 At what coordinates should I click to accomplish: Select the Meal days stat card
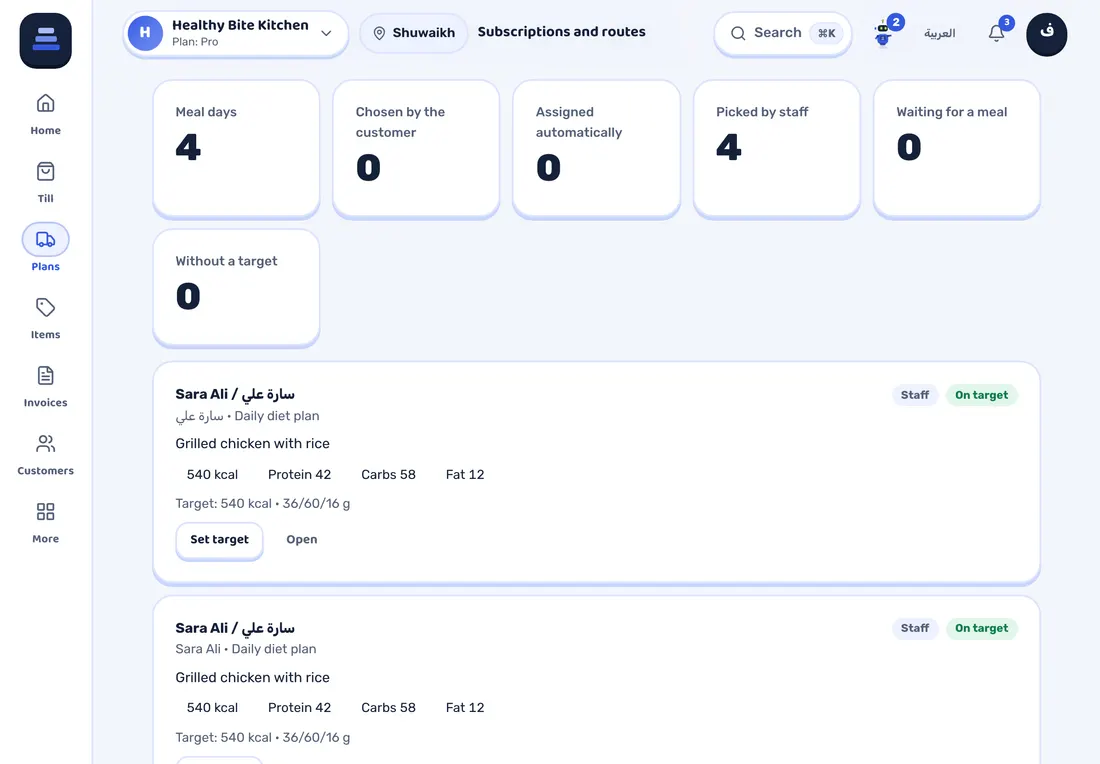(x=236, y=149)
